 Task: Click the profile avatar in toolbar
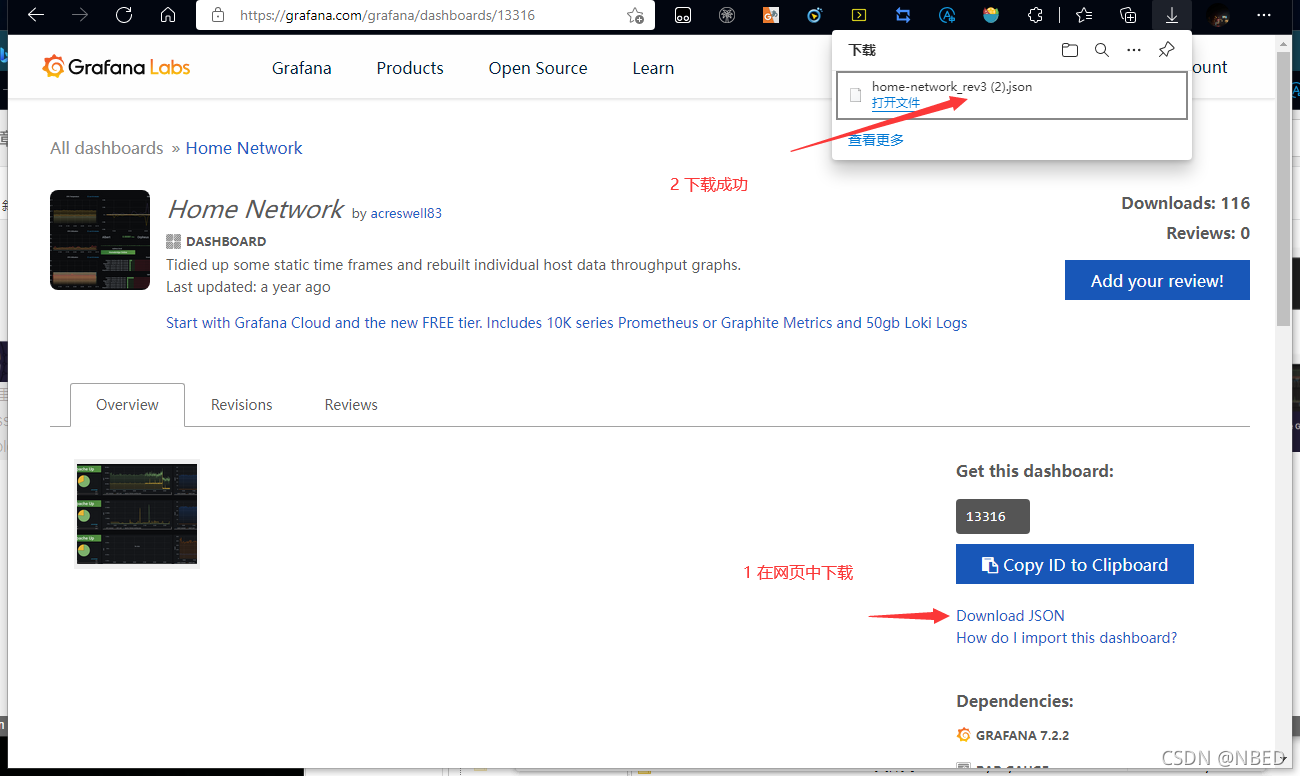click(x=1218, y=15)
